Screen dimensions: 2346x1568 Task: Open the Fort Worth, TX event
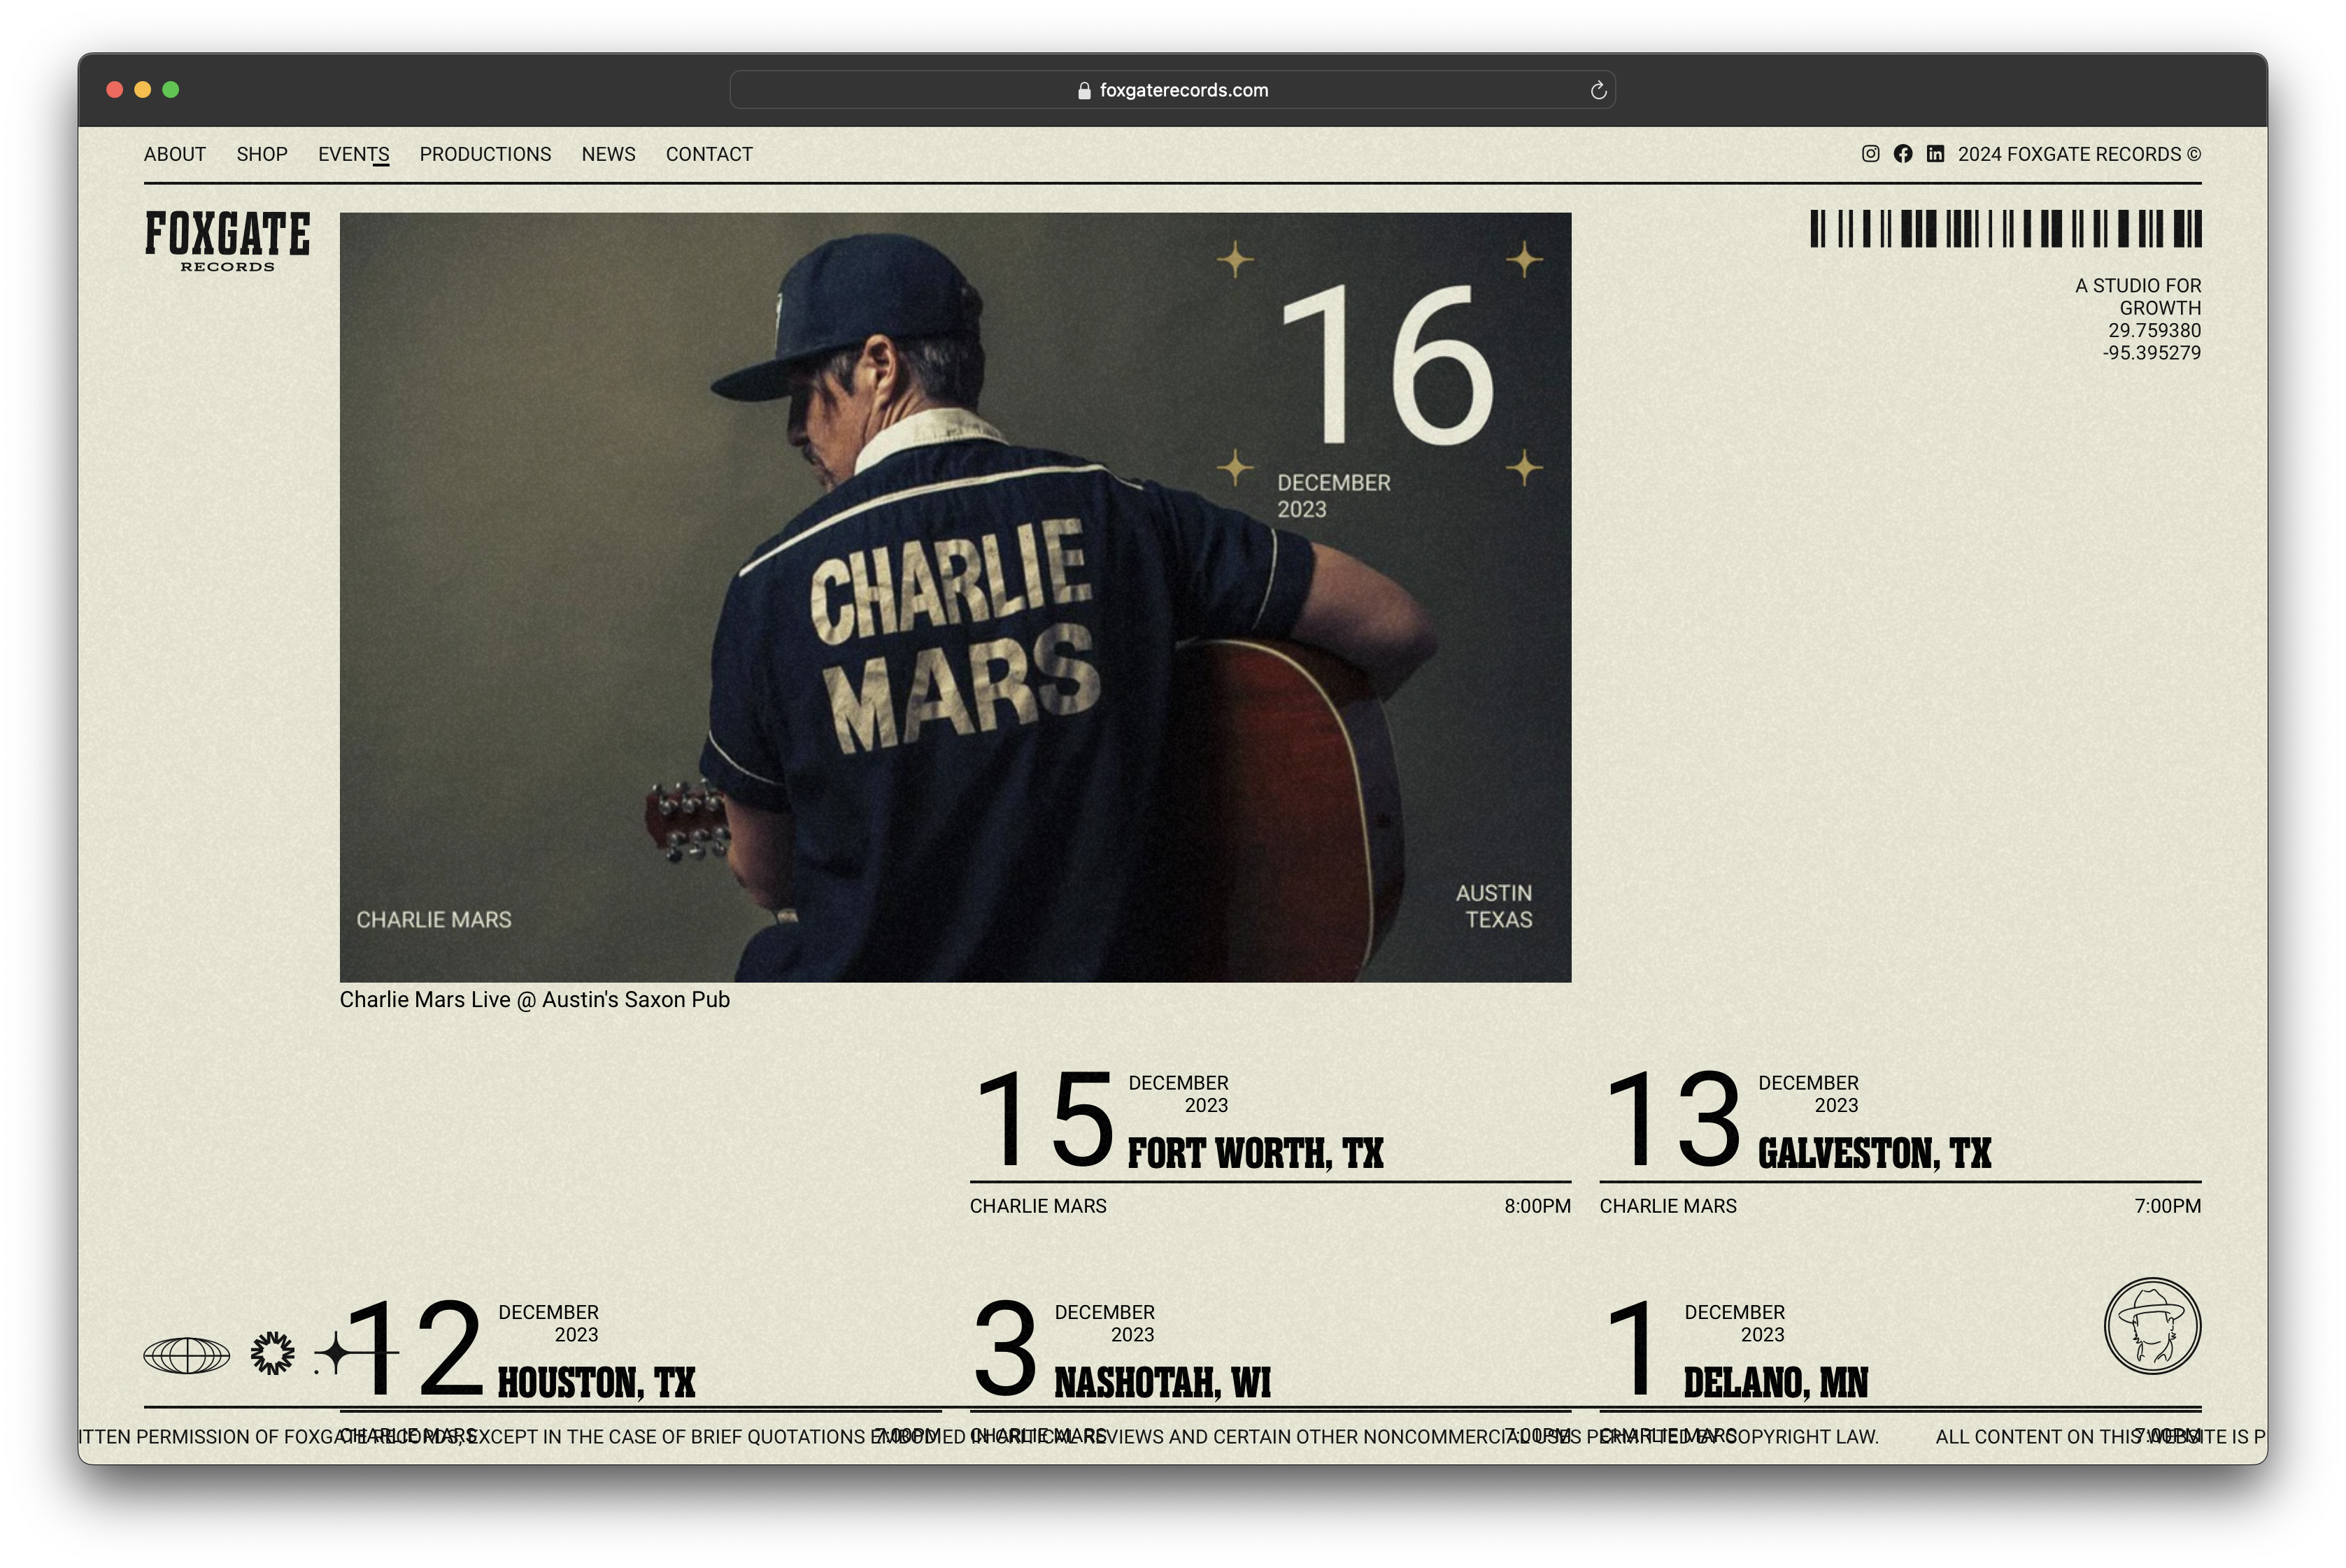pyautogui.click(x=1255, y=1154)
